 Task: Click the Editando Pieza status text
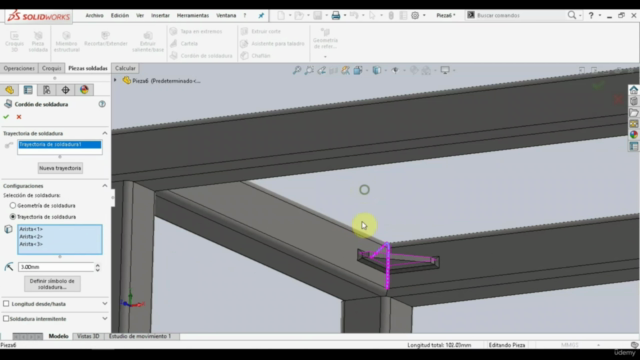pyautogui.click(x=507, y=345)
